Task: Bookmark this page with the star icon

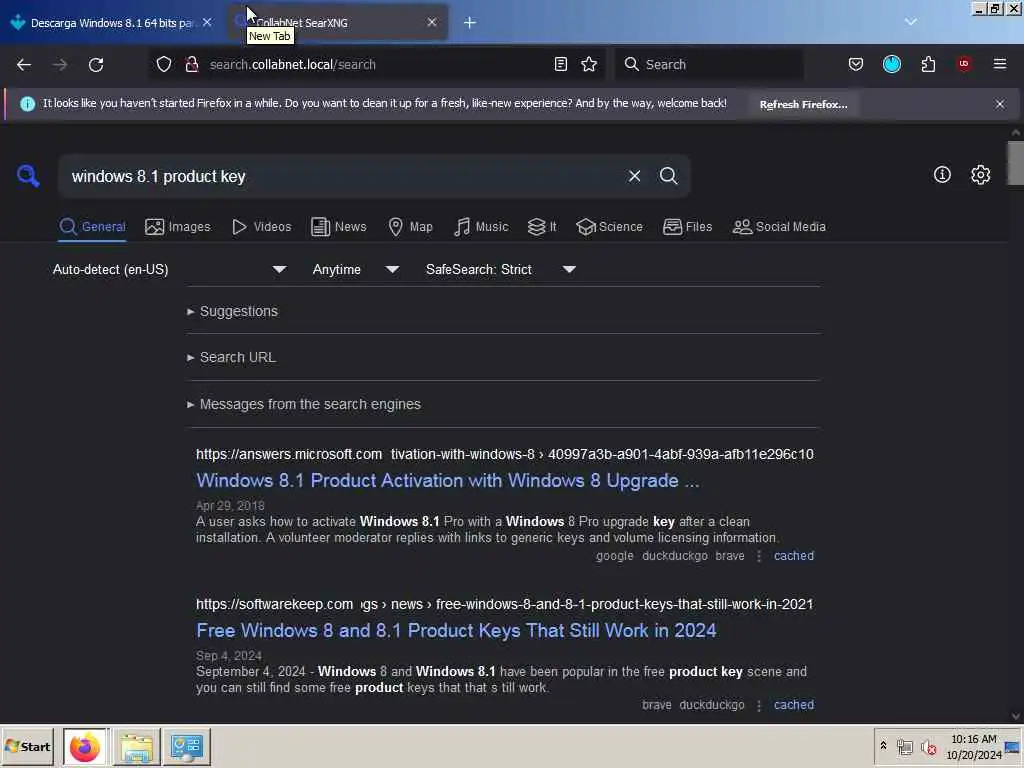Action: [589, 64]
